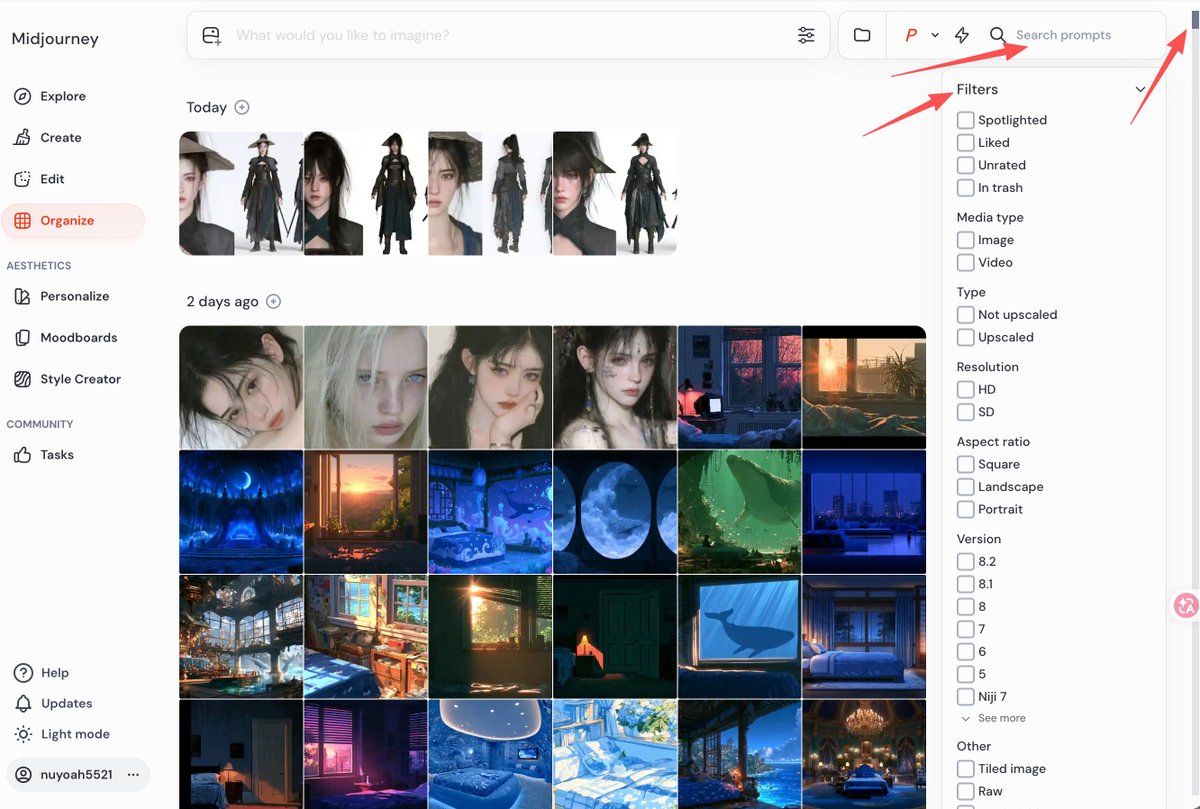Check the Video media type filter
1200x809 pixels.
(965, 262)
